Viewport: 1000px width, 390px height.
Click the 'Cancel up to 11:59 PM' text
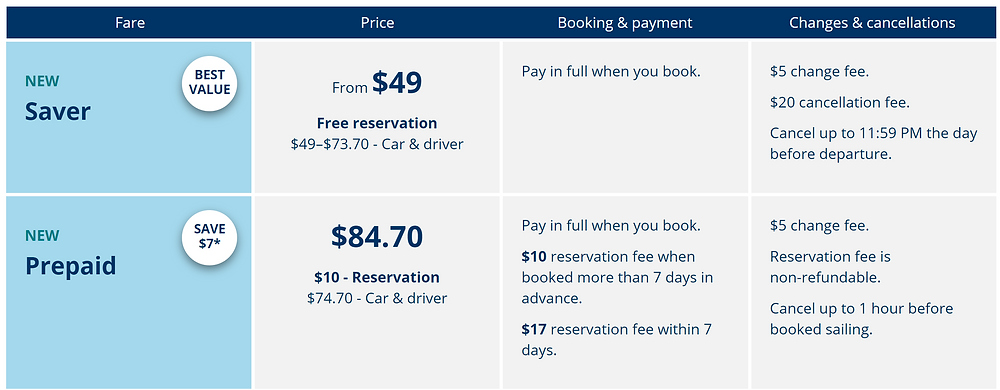pos(873,144)
